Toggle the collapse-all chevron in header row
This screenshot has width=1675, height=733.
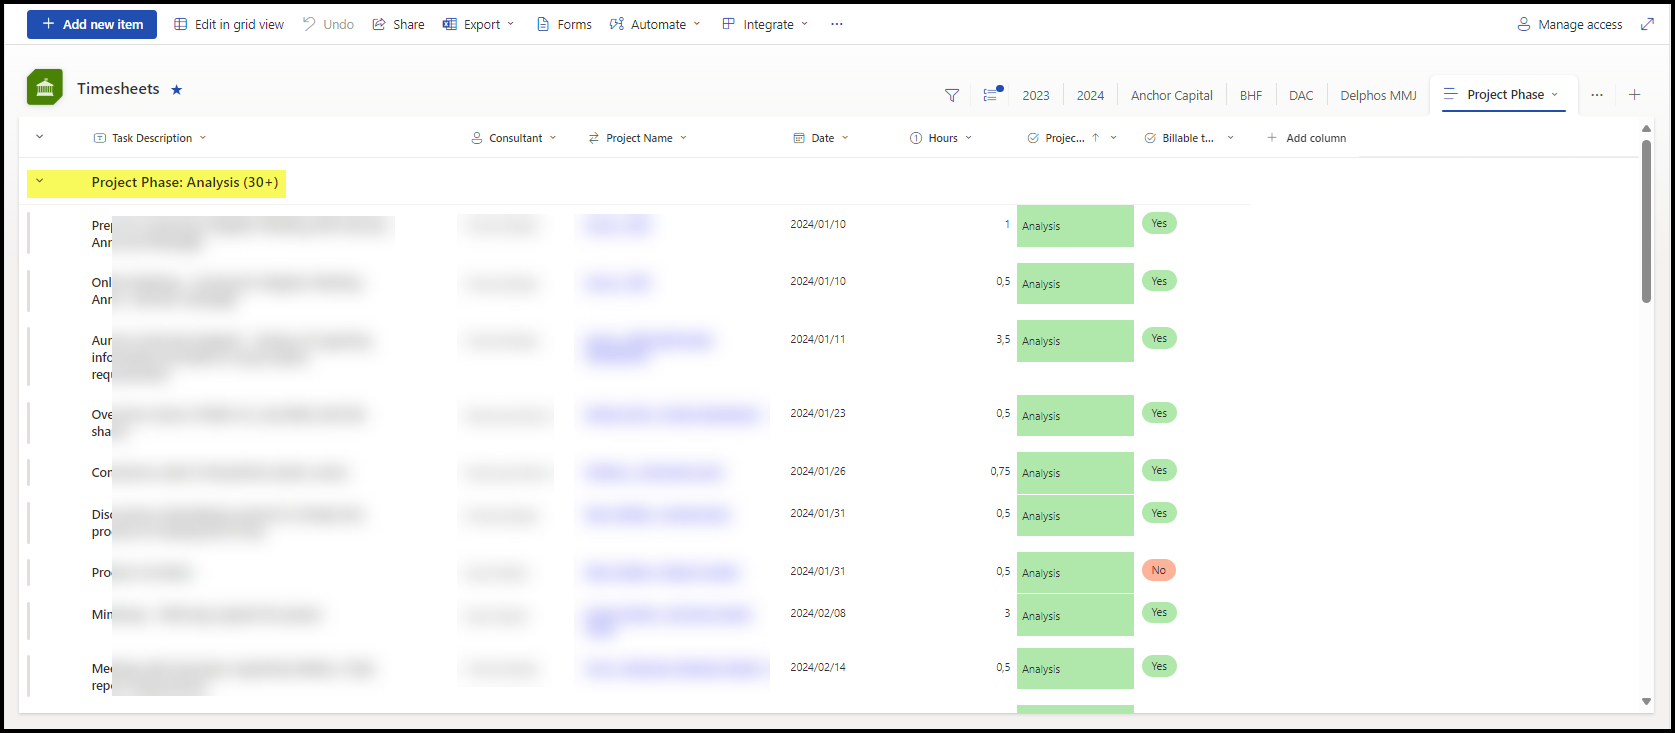(x=40, y=137)
